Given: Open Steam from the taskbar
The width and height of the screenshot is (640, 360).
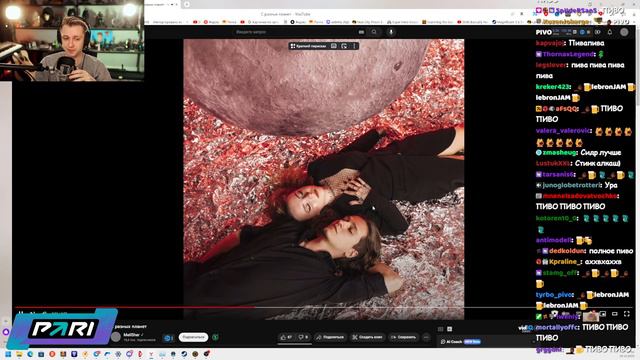Looking at the screenshot, I should point(184,354).
